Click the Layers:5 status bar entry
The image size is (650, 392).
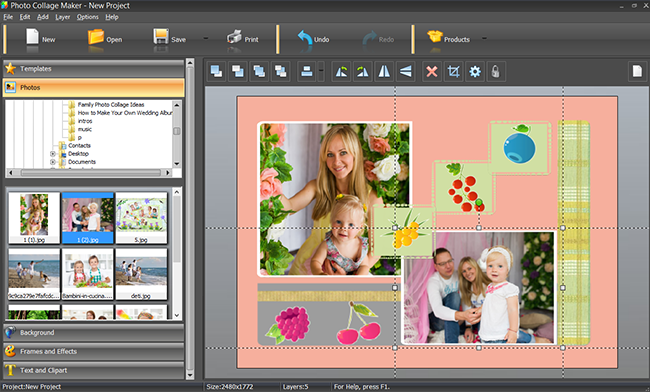click(x=296, y=387)
